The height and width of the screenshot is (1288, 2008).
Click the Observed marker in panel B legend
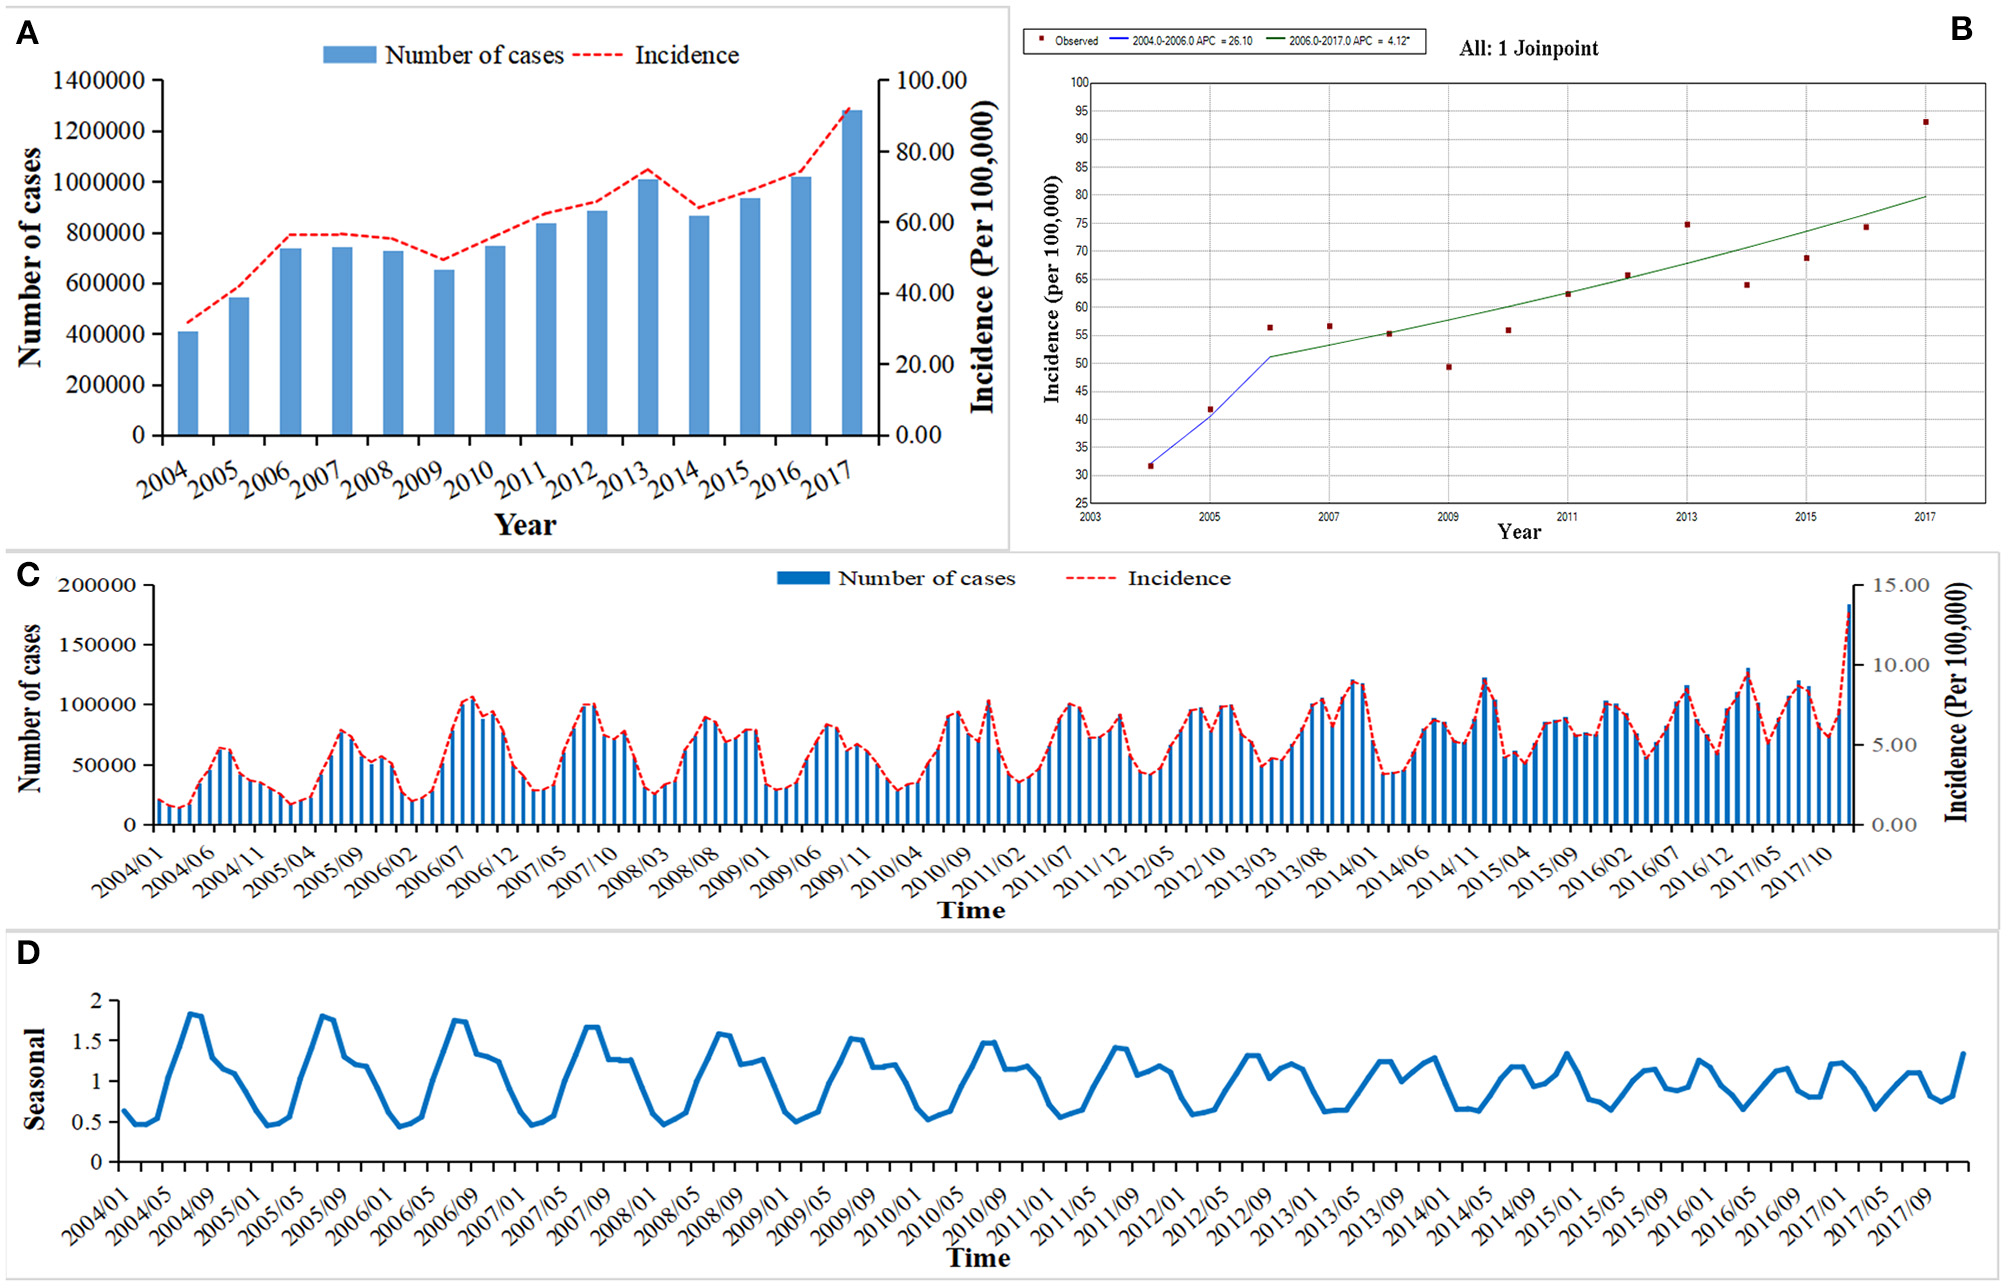[1042, 40]
